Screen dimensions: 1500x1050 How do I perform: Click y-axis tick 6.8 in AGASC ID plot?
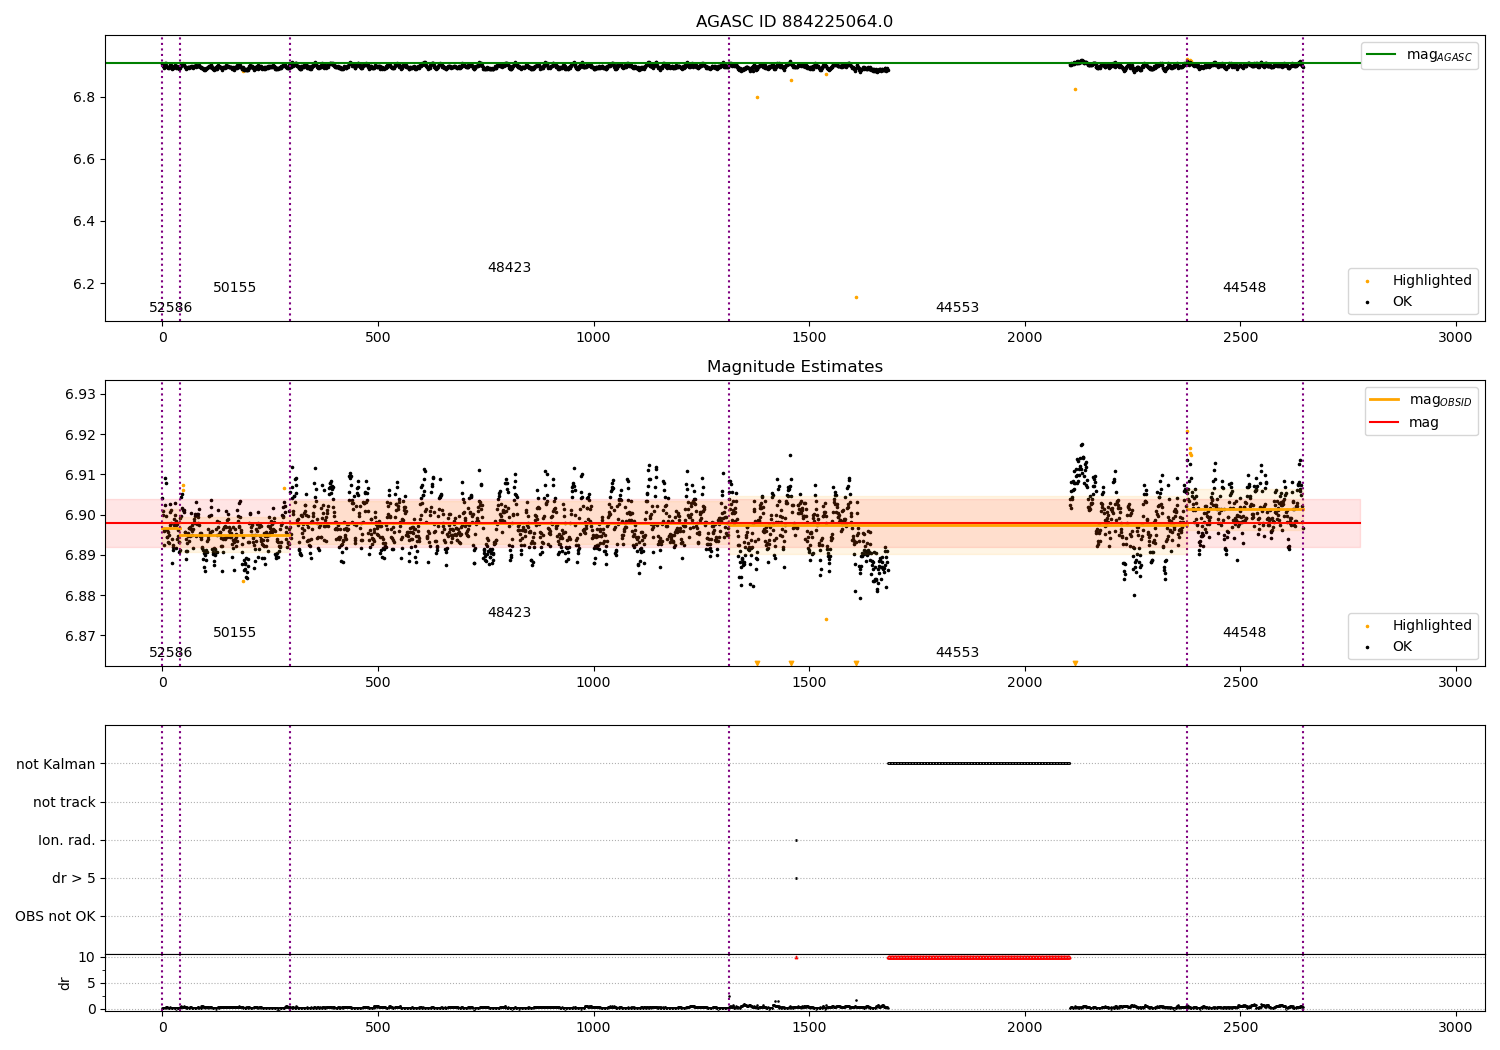[84, 98]
